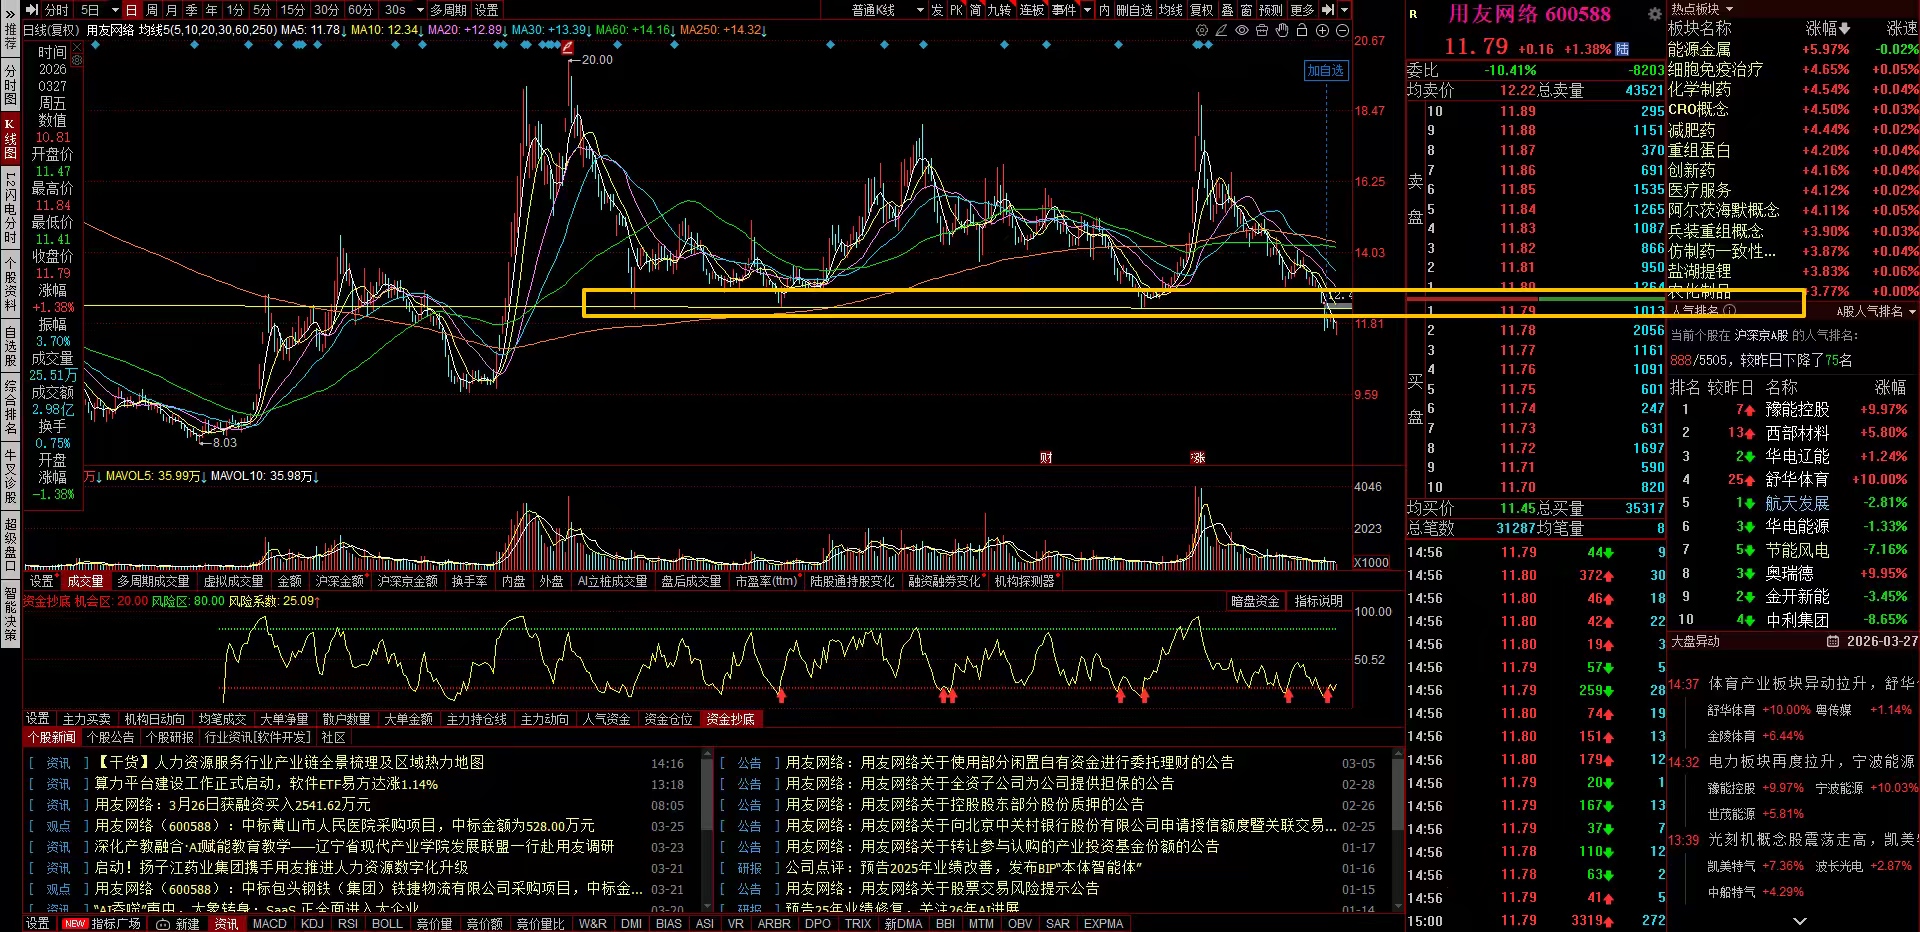The image size is (1920, 932).
Task: Click the toolbox icon in chart toolbar
Action: pyautogui.click(x=1262, y=30)
